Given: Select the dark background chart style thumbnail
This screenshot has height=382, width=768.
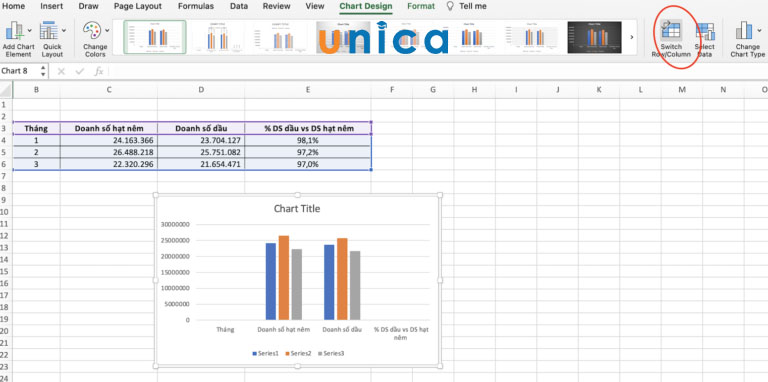Looking at the screenshot, I should click(x=594, y=37).
